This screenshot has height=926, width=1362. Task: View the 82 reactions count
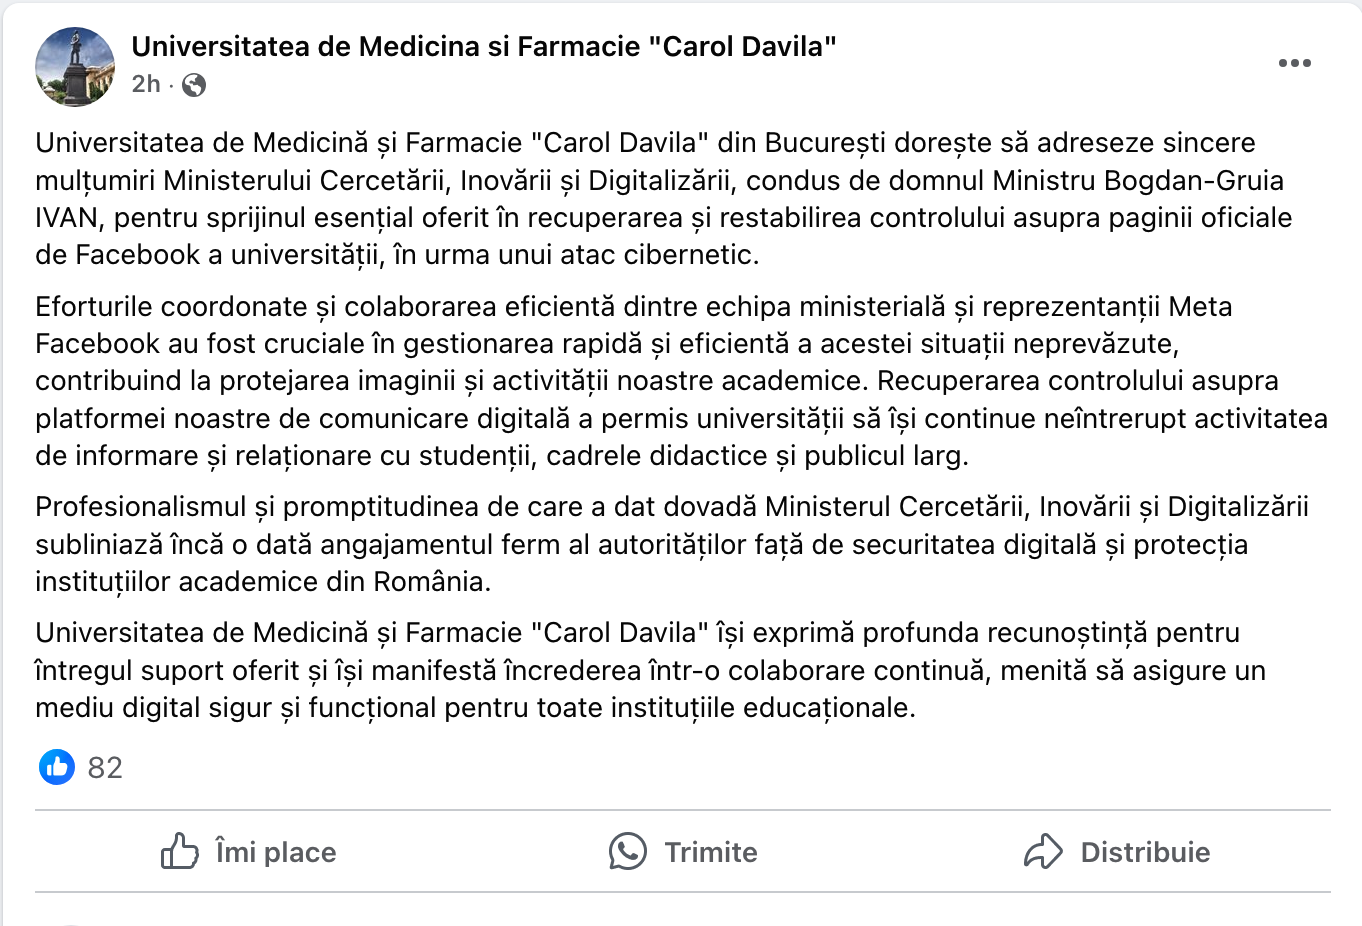click(105, 767)
